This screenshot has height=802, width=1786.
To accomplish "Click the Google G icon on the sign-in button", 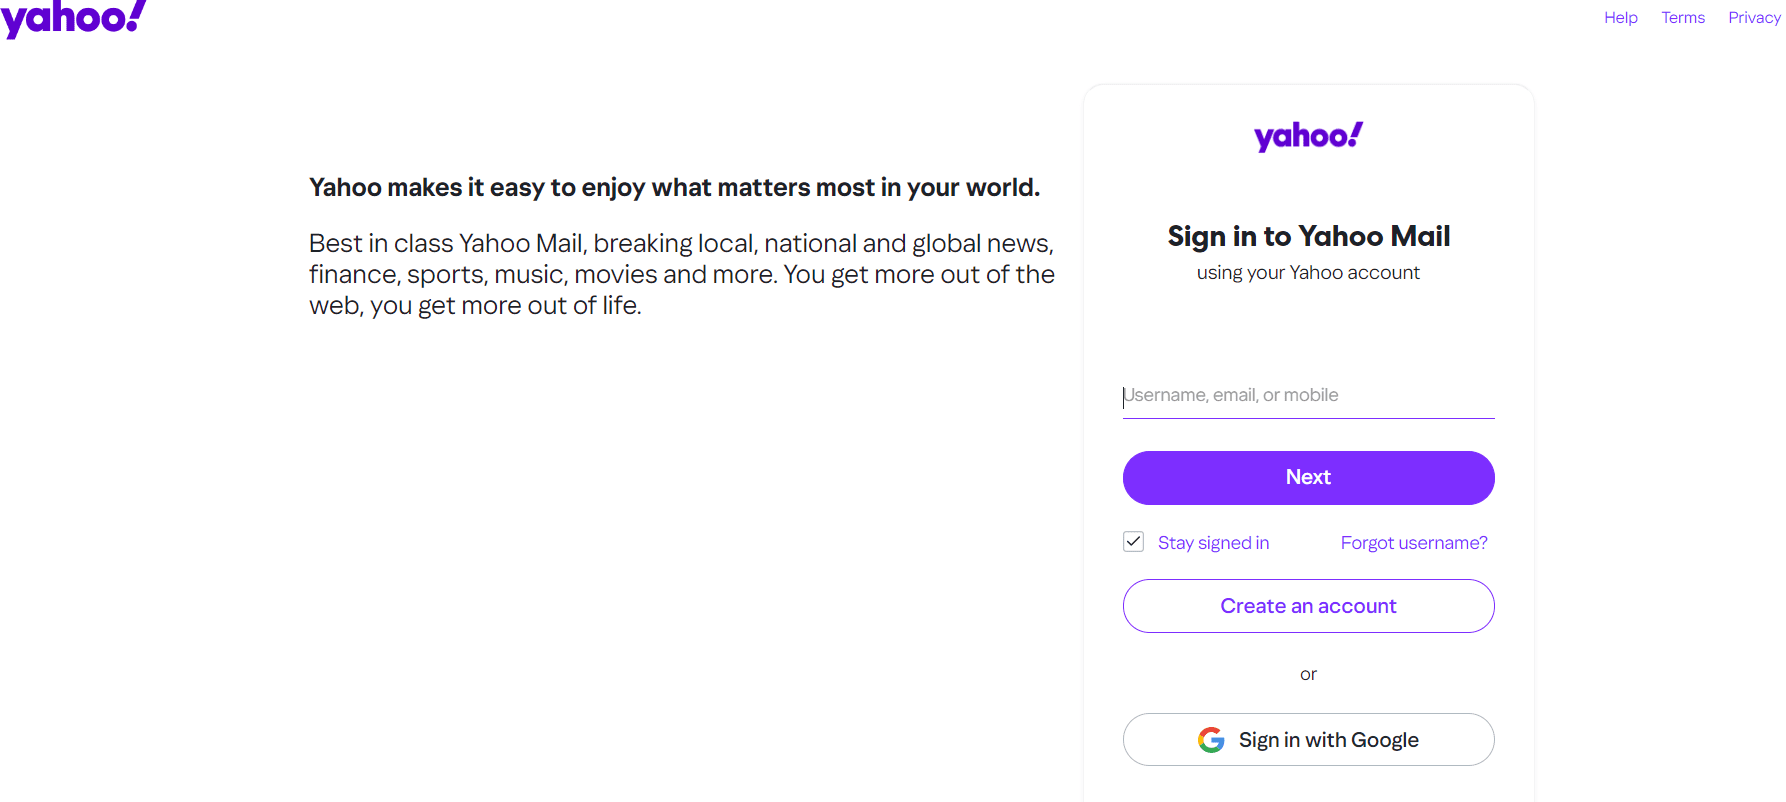I will [x=1211, y=740].
